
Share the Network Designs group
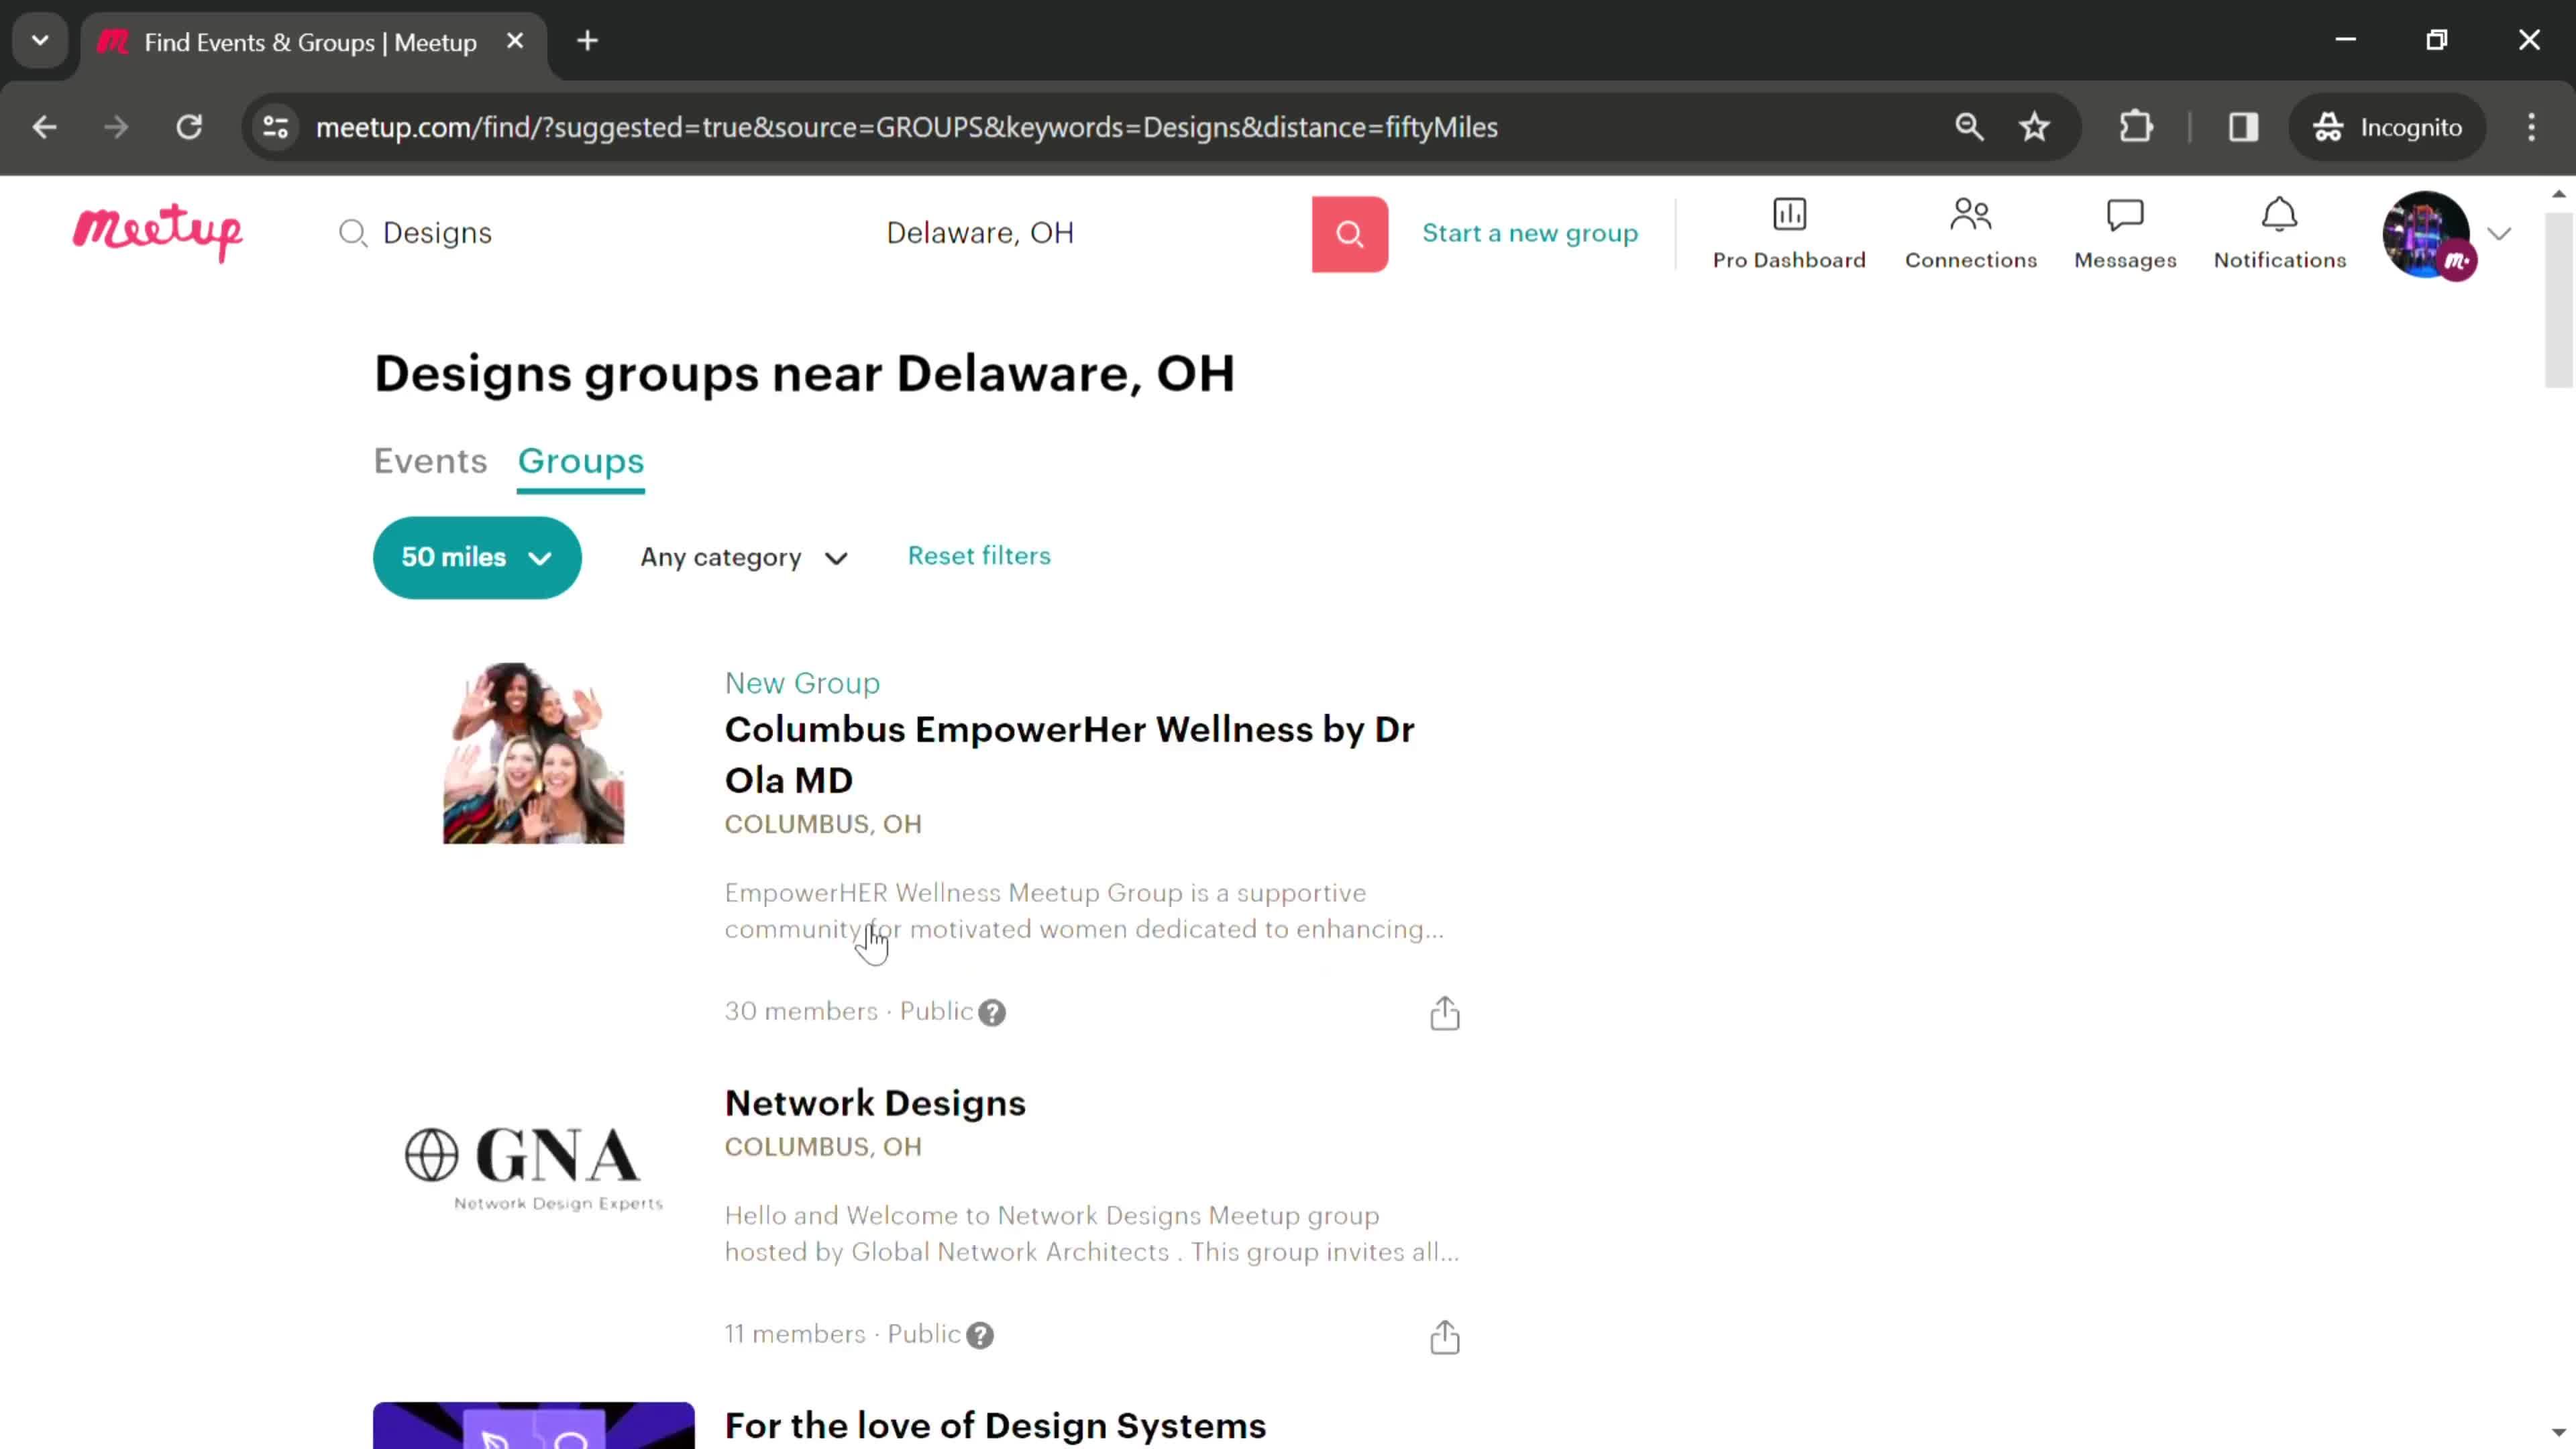[1444, 1337]
